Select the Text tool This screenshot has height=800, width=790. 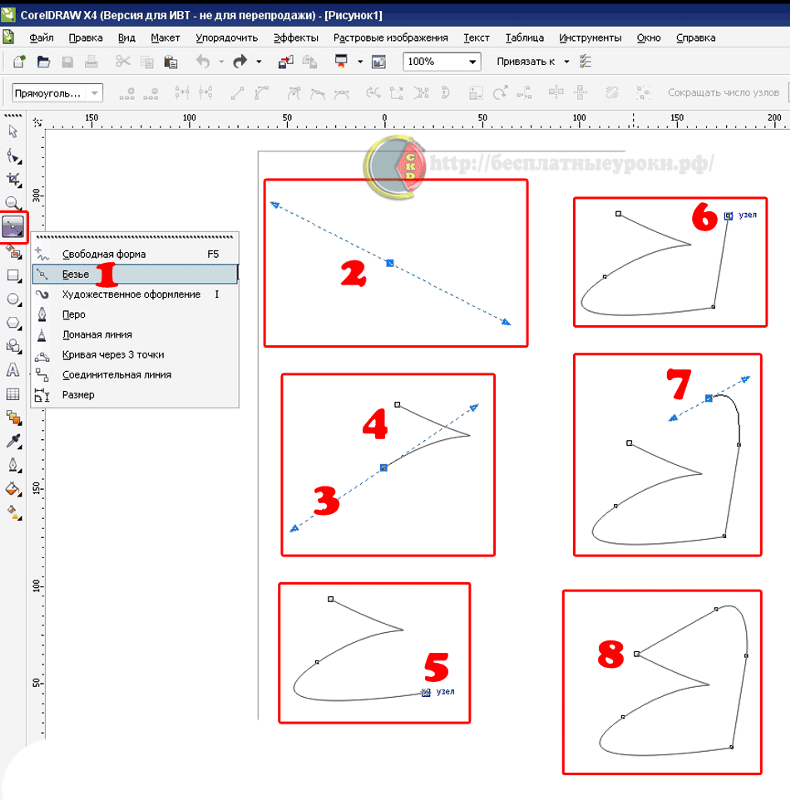pyautogui.click(x=13, y=370)
